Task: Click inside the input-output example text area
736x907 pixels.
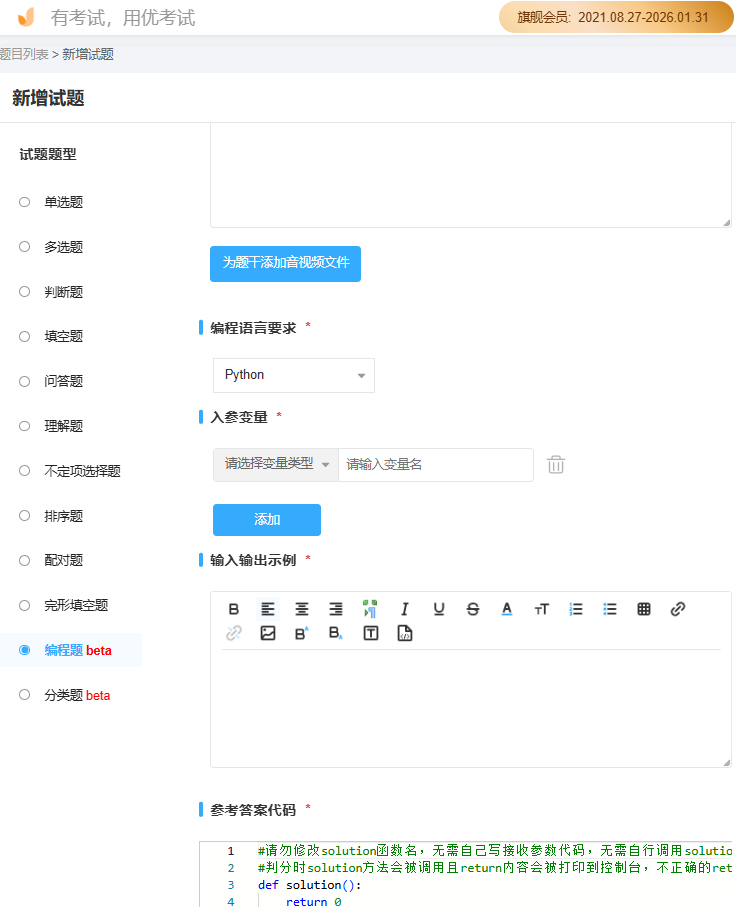Action: (470, 709)
